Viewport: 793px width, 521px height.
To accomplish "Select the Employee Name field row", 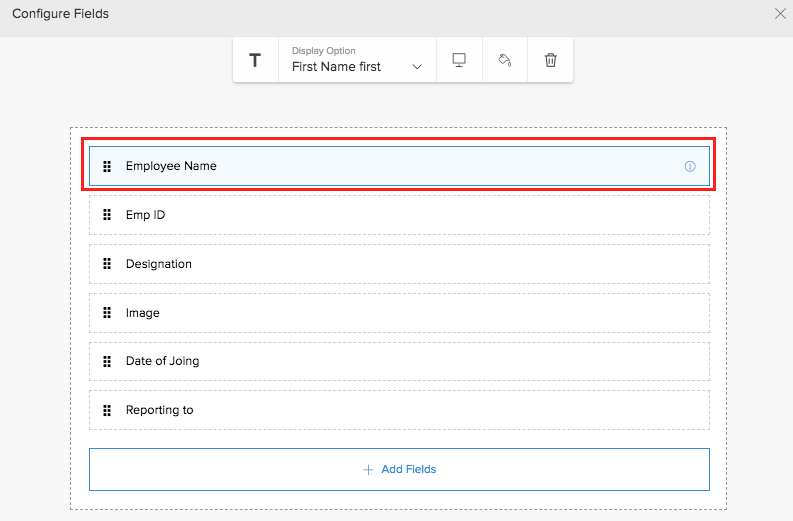I will pos(400,166).
